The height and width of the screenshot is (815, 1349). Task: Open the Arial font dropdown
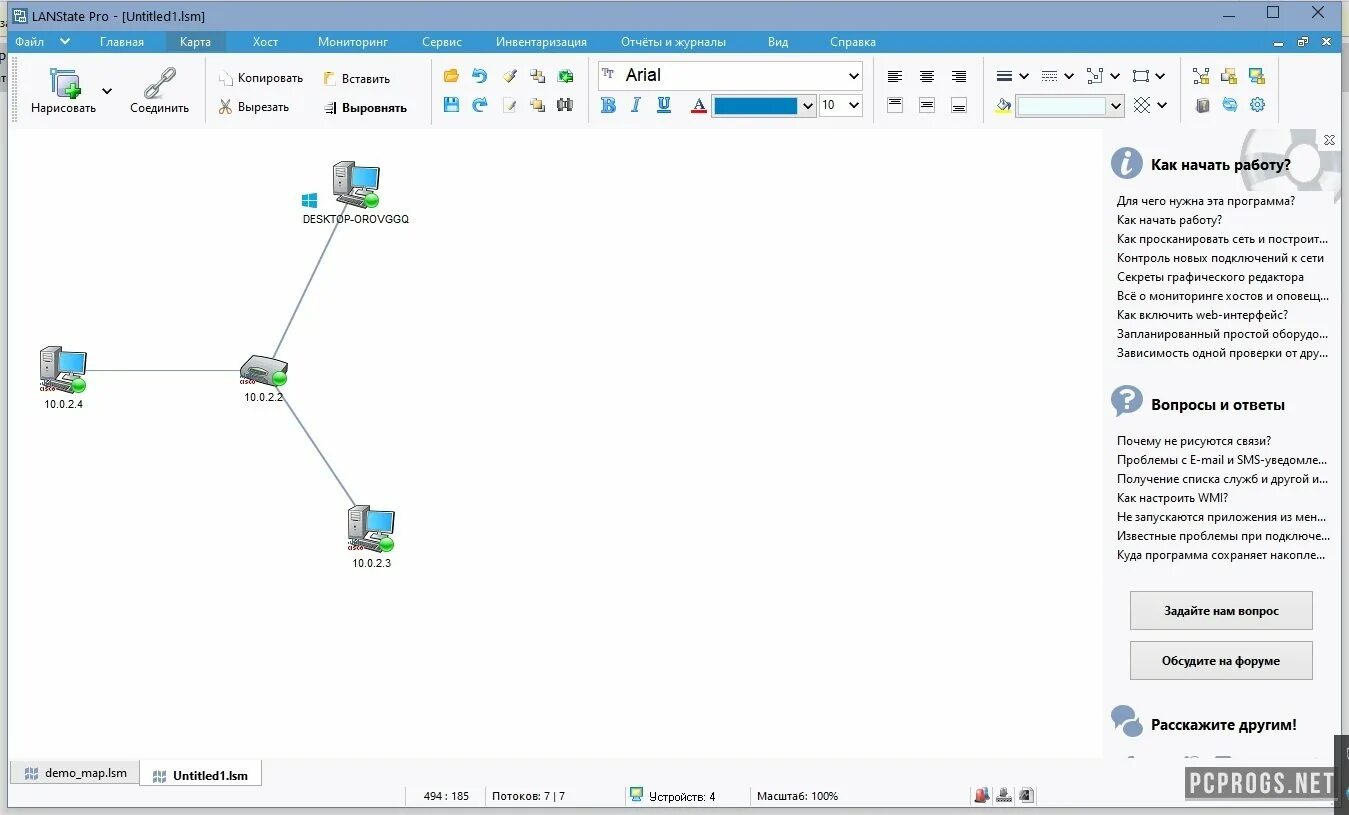(853, 76)
